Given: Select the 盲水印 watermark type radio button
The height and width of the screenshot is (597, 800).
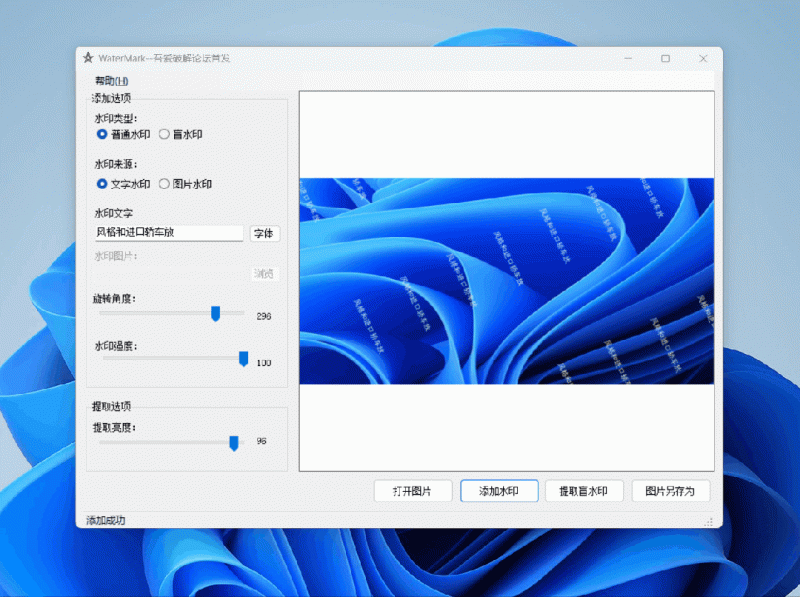Looking at the screenshot, I should coord(166,136).
